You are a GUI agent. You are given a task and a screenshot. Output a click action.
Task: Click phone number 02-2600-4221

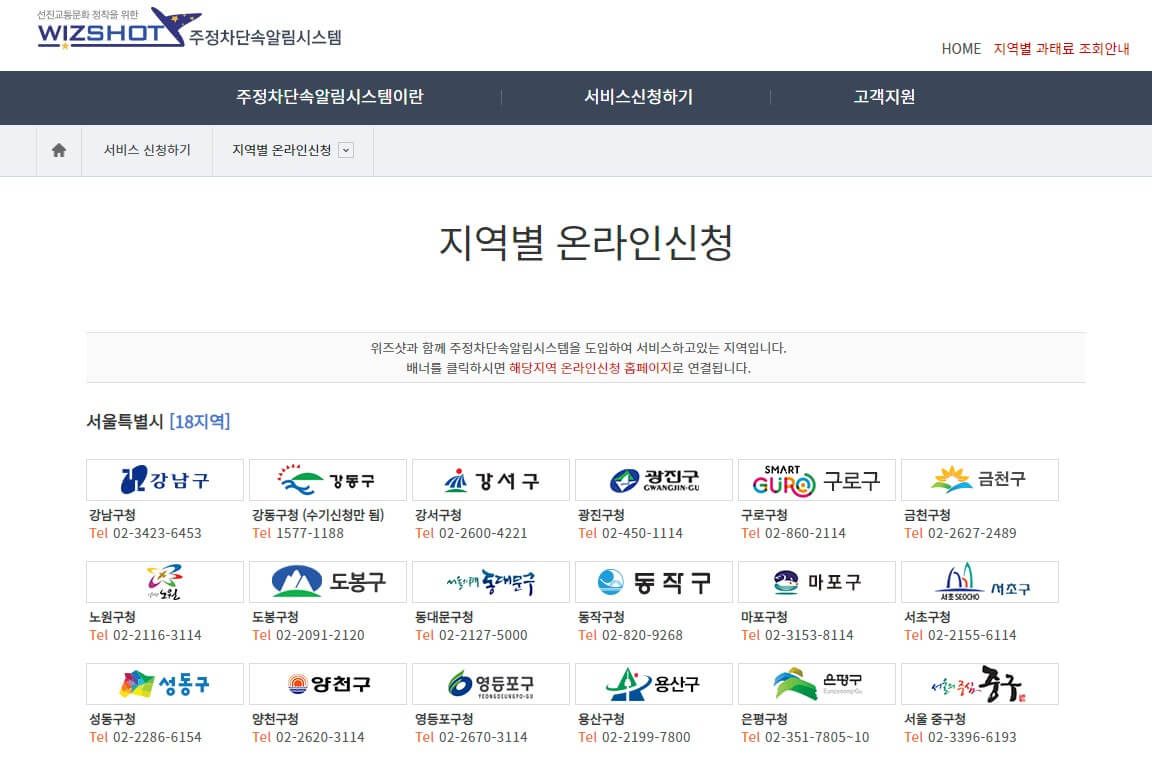click(483, 533)
